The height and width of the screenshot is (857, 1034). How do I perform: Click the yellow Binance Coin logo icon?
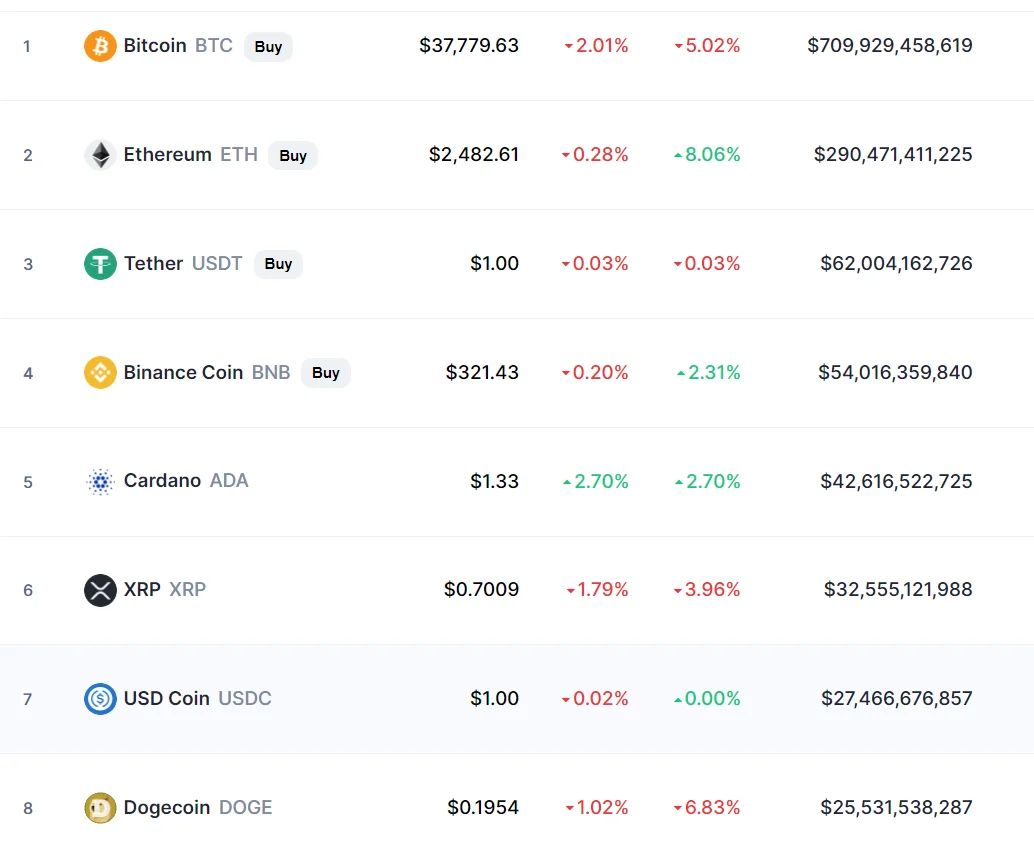pyautogui.click(x=100, y=372)
